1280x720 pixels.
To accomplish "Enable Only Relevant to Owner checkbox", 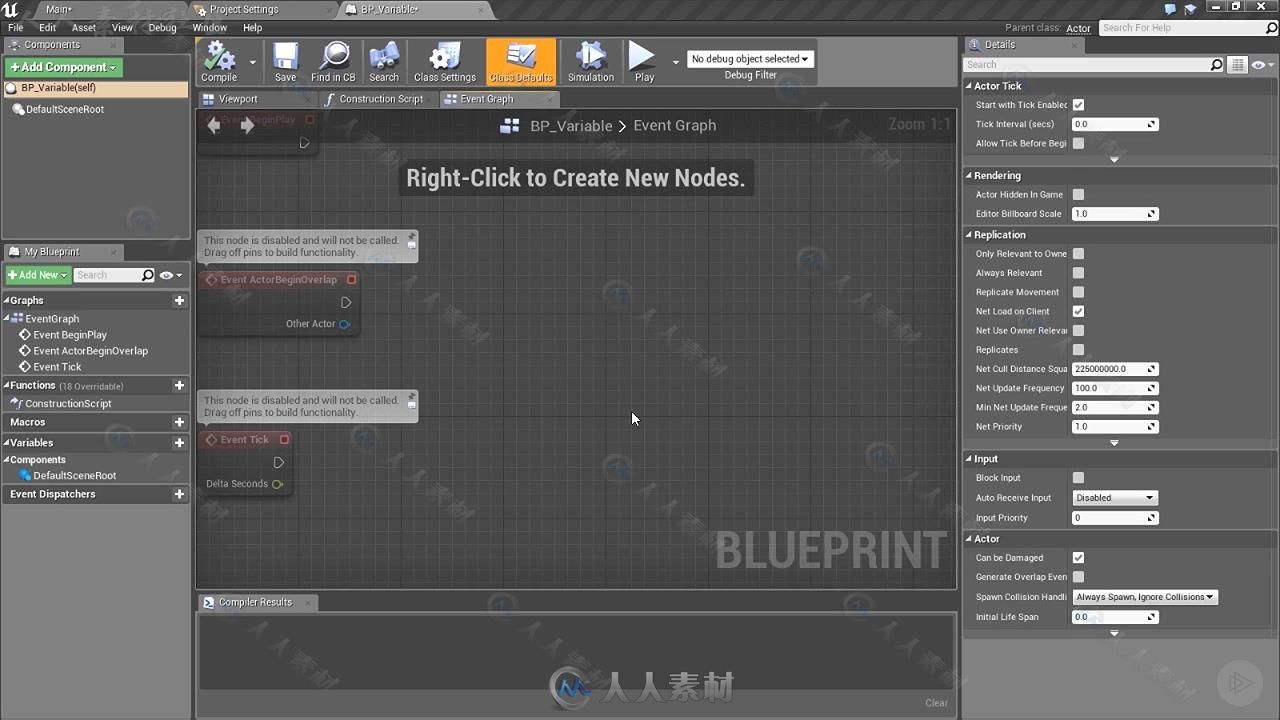I will click(x=1078, y=254).
